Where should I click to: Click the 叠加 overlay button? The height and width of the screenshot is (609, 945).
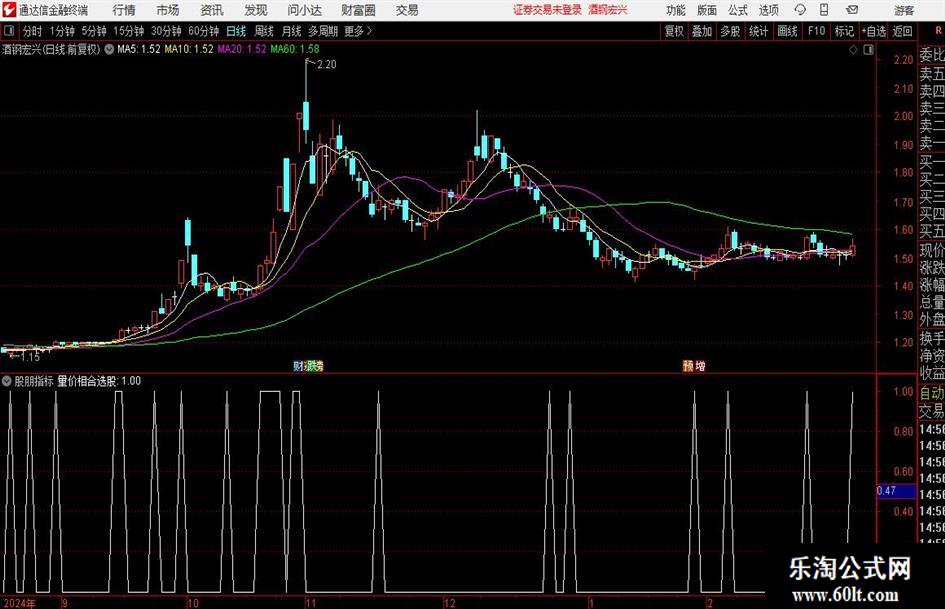pos(702,31)
